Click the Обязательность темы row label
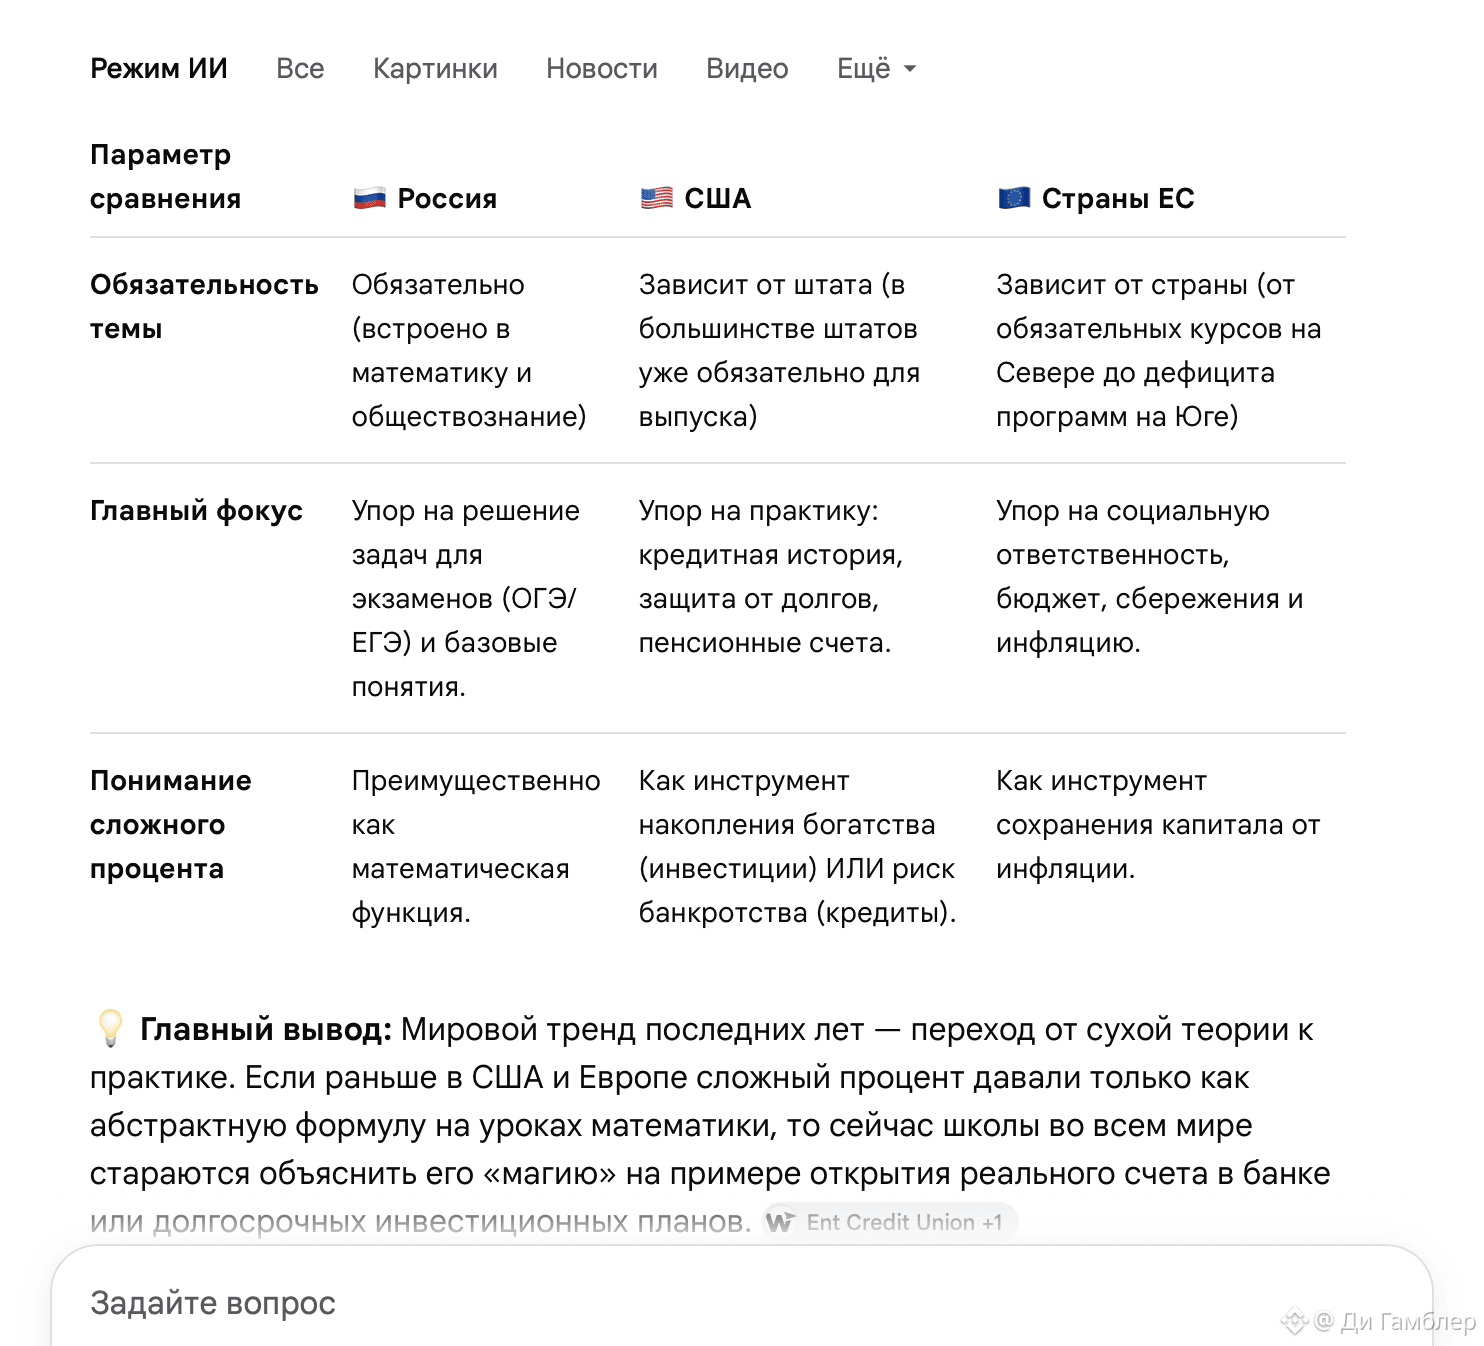The height and width of the screenshot is (1346, 1484). [x=204, y=306]
